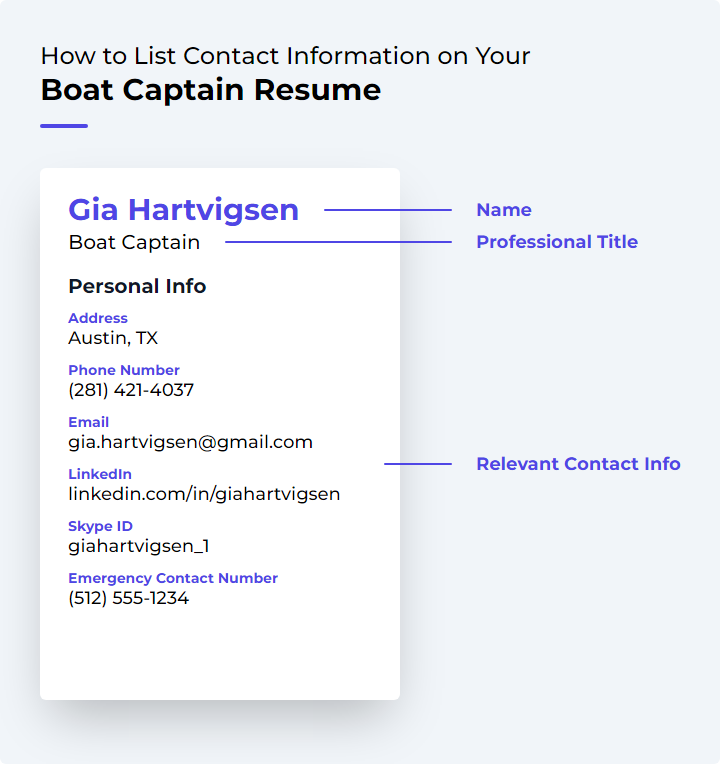
Task: Click the purple underline below the heading
Action: point(64,126)
